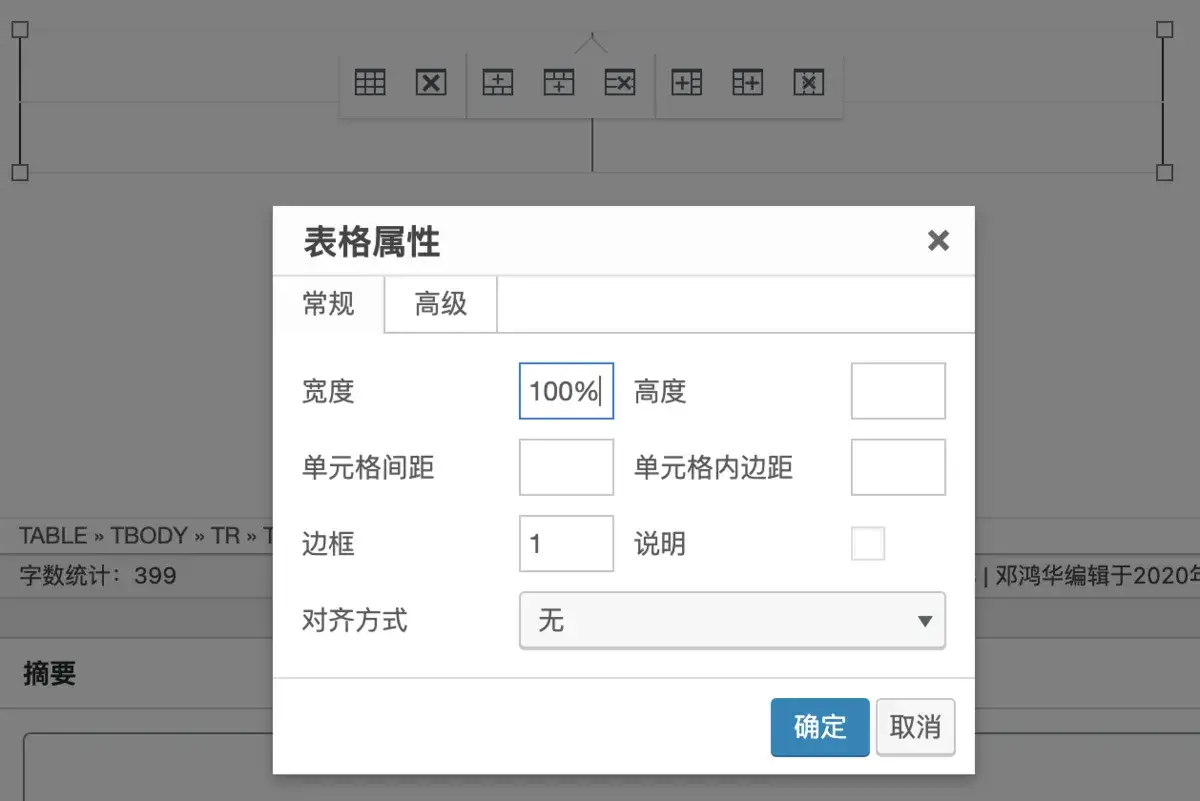Click the 邓鸿华编辑于2020年 status text
This screenshot has width=1200, height=801.
[1097, 576]
